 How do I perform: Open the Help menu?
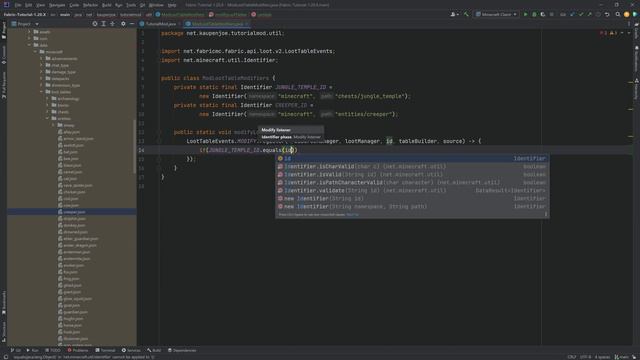[x=172, y=5]
